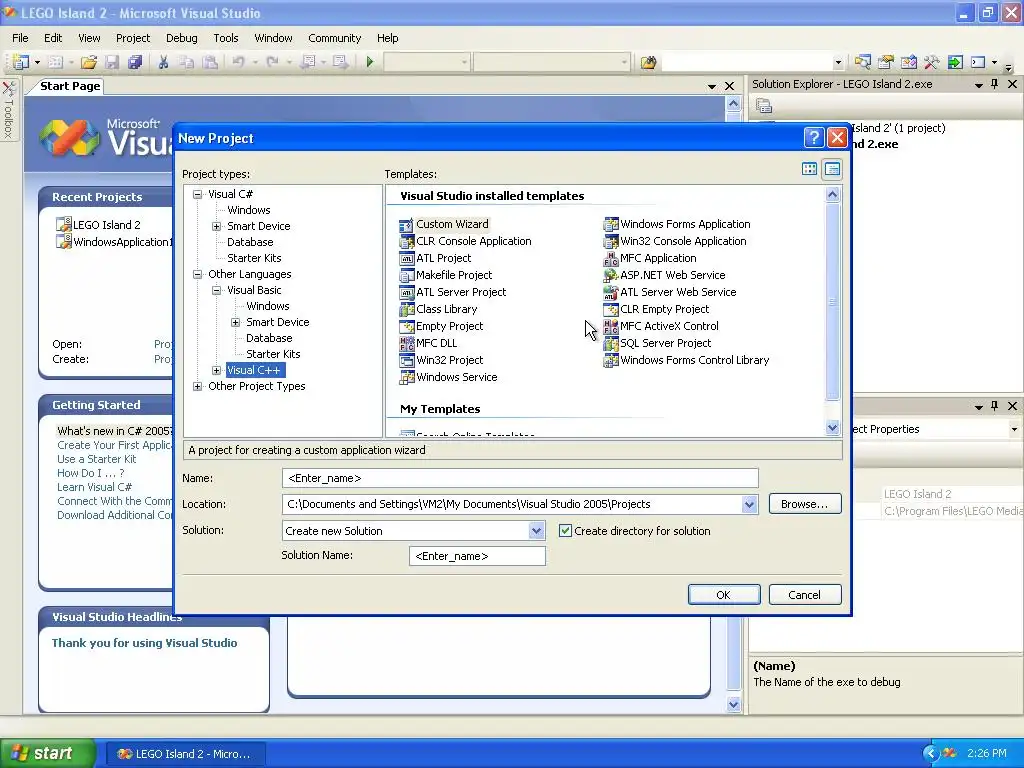Select the Custom Wizard template icon
This screenshot has height=768, width=1024.
(x=406, y=225)
